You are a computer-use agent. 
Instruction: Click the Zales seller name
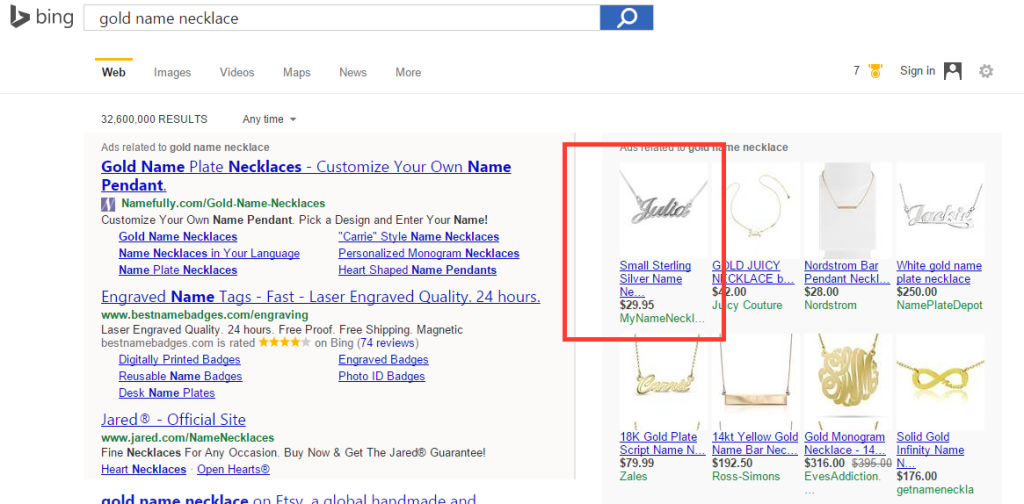pos(633,476)
